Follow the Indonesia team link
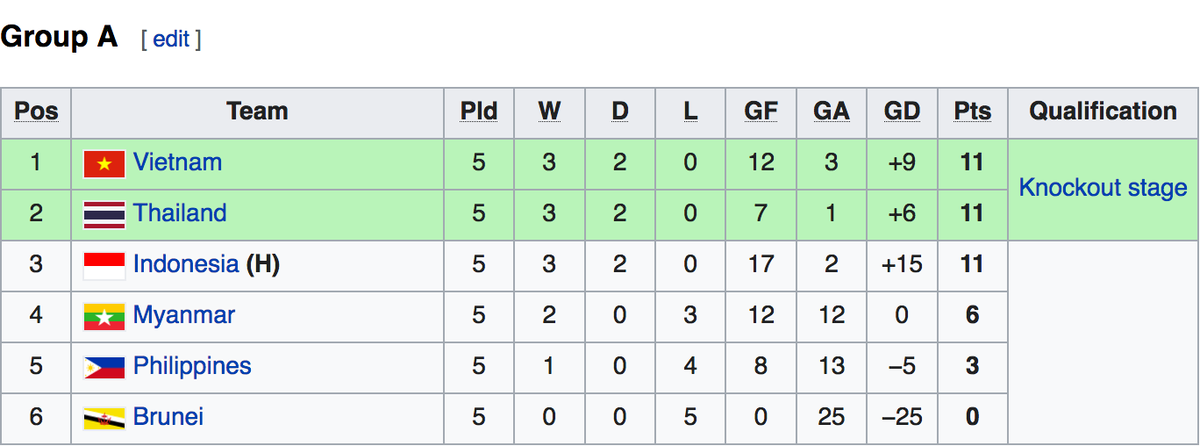 [x=186, y=264]
